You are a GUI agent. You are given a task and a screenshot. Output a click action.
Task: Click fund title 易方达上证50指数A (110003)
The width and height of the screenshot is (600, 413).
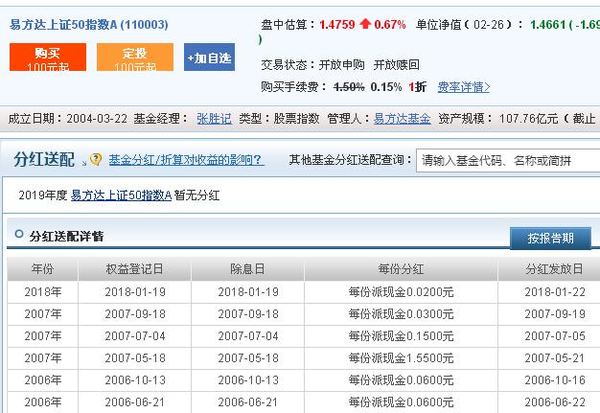tap(89, 25)
